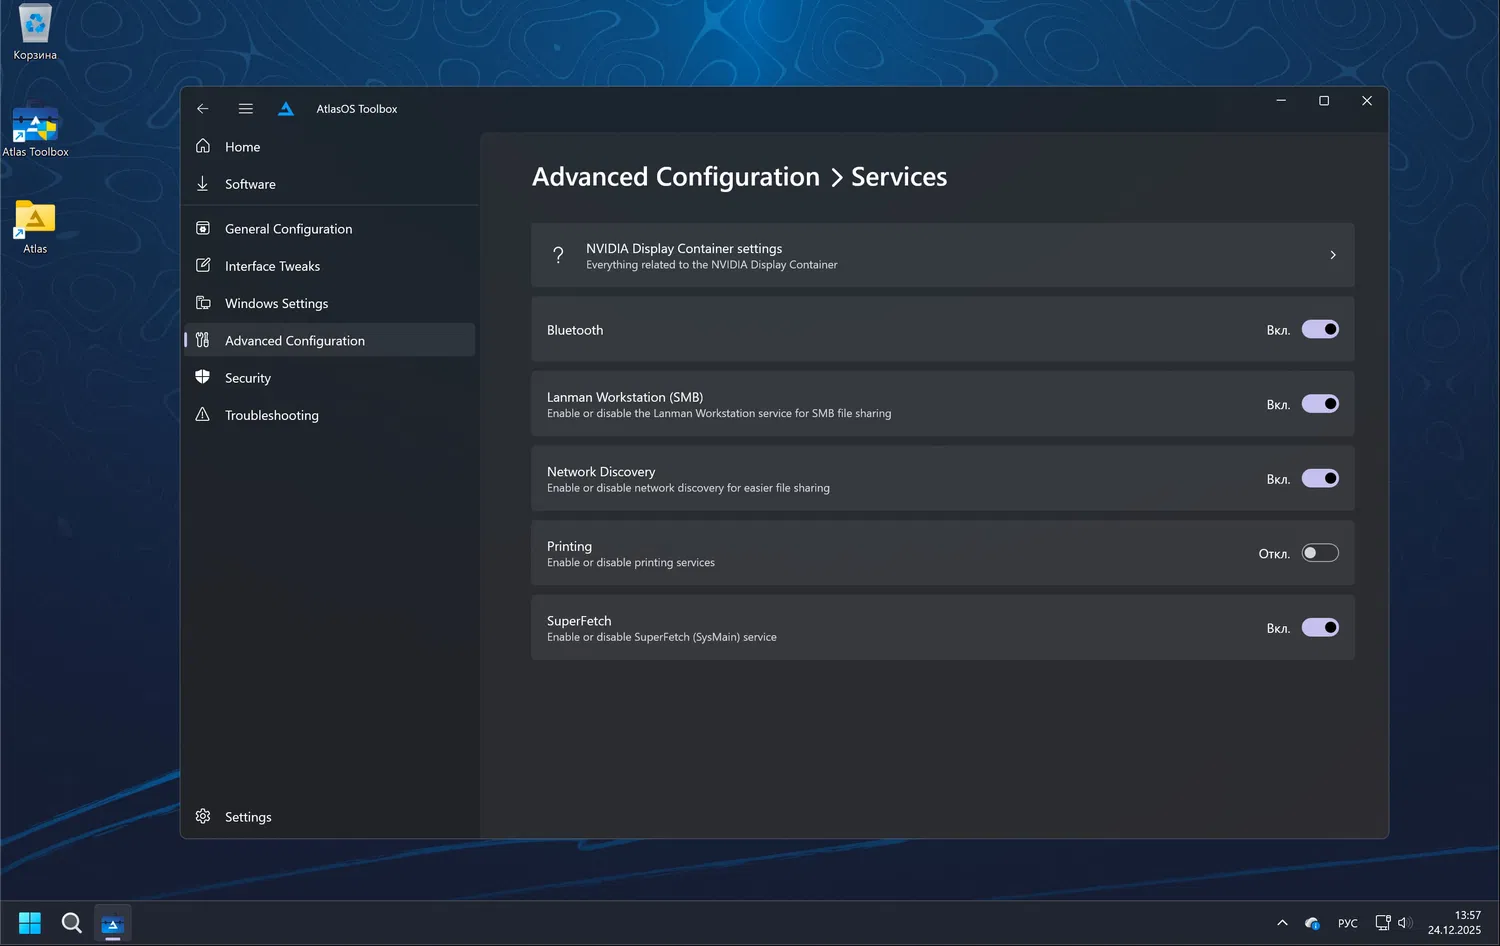Open the General Configuration section
Screen dimensions: 1500x946
click(288, 229)
